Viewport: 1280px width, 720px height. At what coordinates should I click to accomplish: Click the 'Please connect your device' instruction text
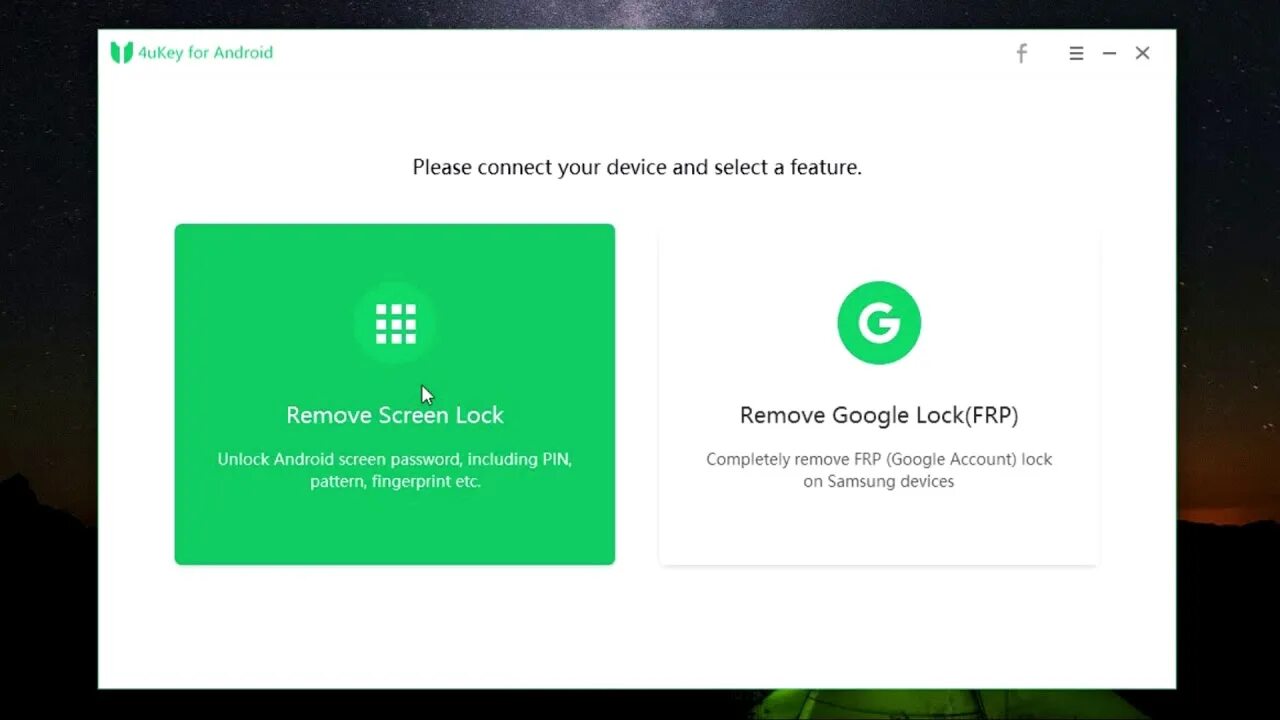pyautogui.click(x=637, y=167)
